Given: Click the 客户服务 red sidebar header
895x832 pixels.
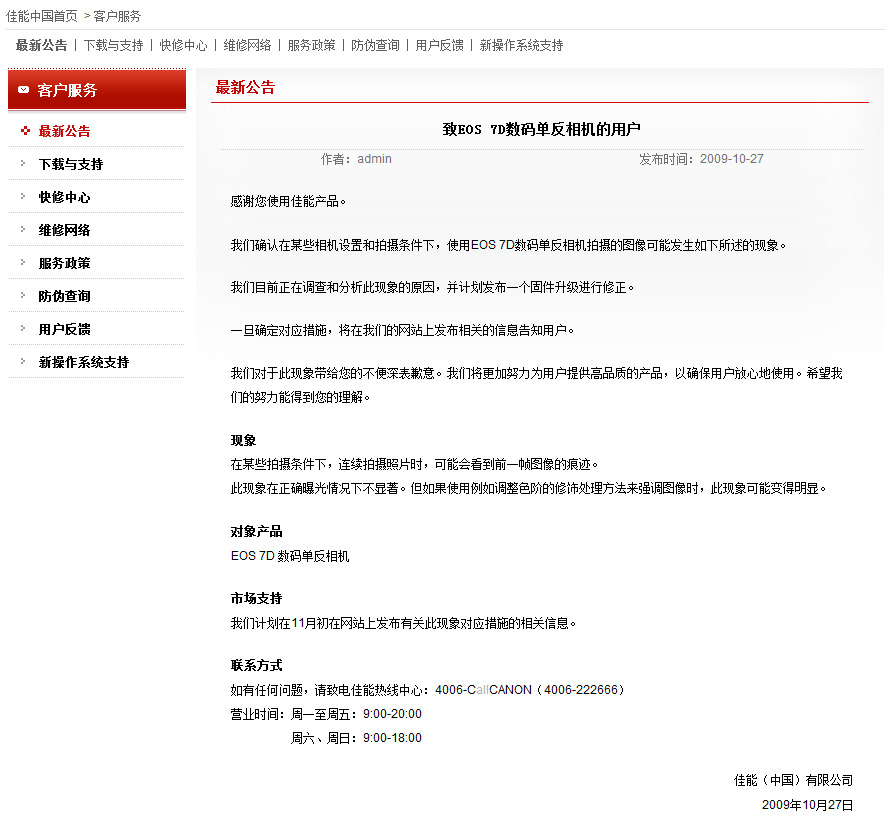Looking at the screenshot, I should click(x=97, y=90).
